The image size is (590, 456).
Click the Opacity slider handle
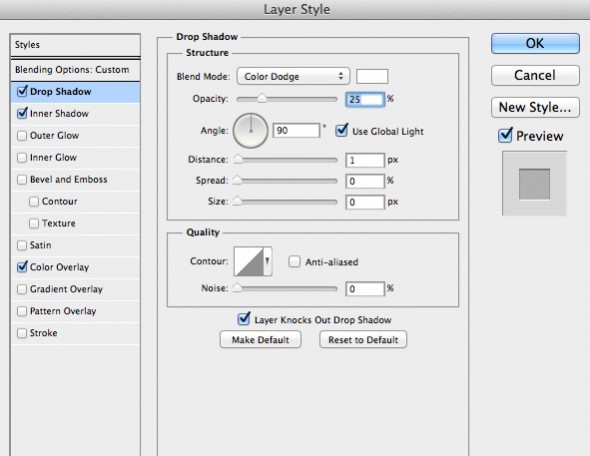(x=262, y=99)
